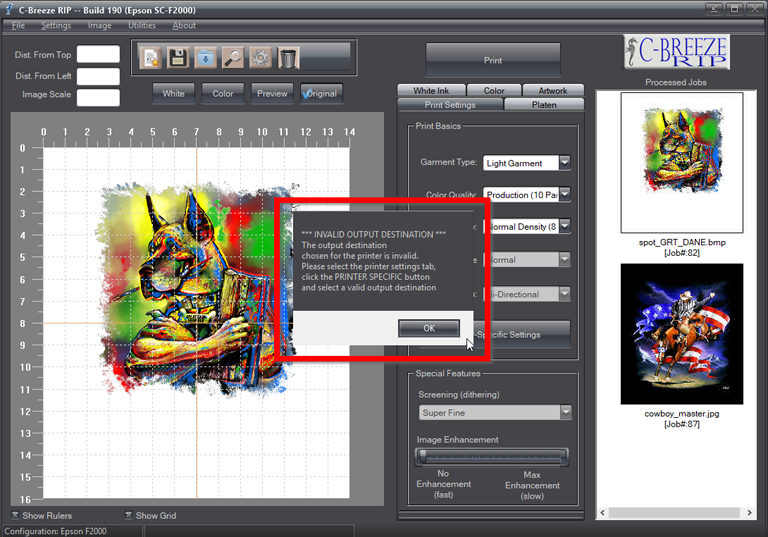Click the 'Max Enhancement (slow)' label
Image resolution: width=768 pixels, height=537 pixels.
(x=532, y=485)
